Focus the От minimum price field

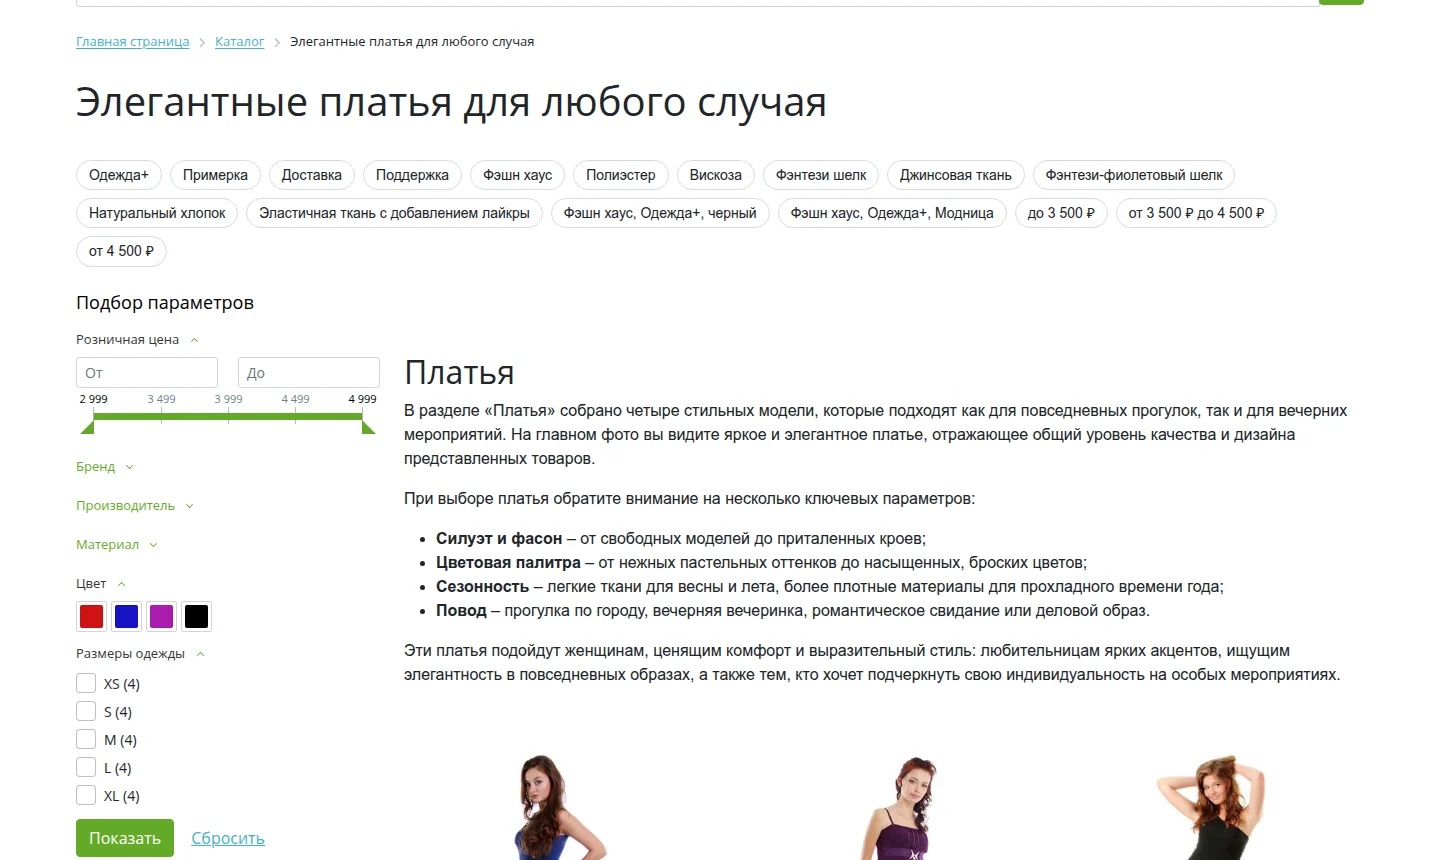click(x=147, y=372)
